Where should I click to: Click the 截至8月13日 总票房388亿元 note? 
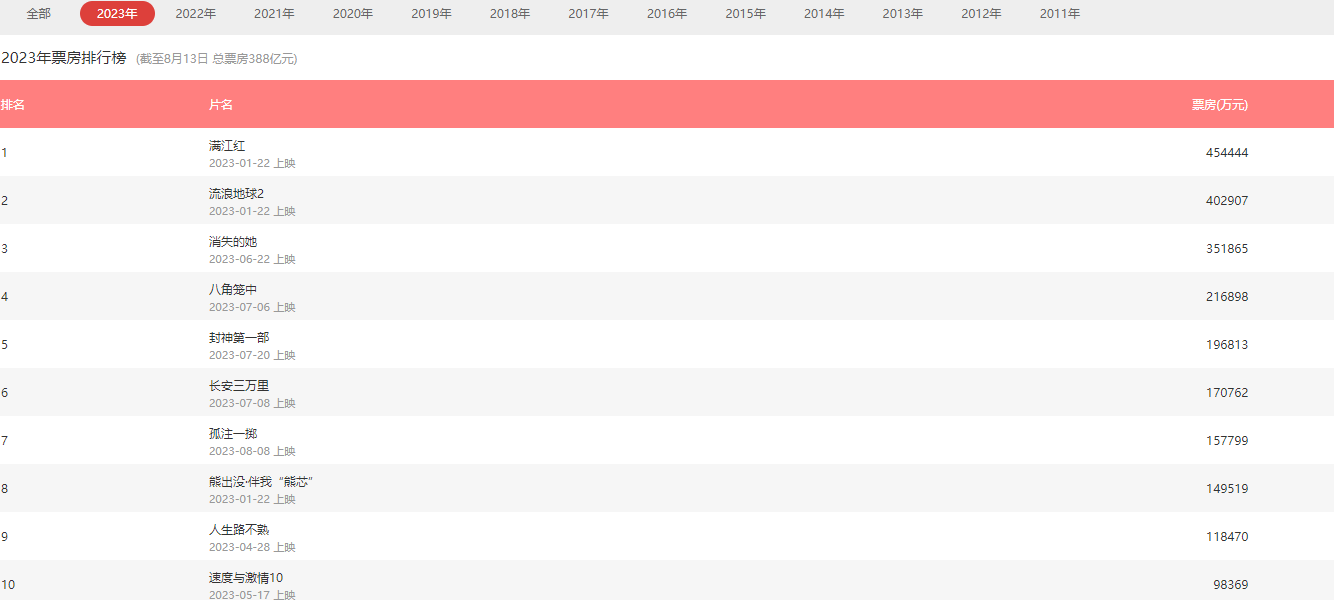(x=217, y=59)
